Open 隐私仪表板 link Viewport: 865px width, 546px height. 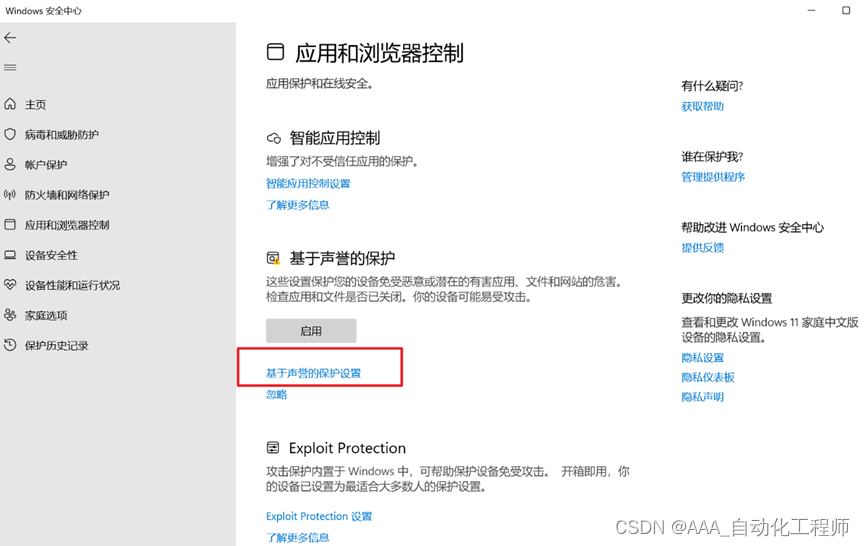[x=708, y=377]
